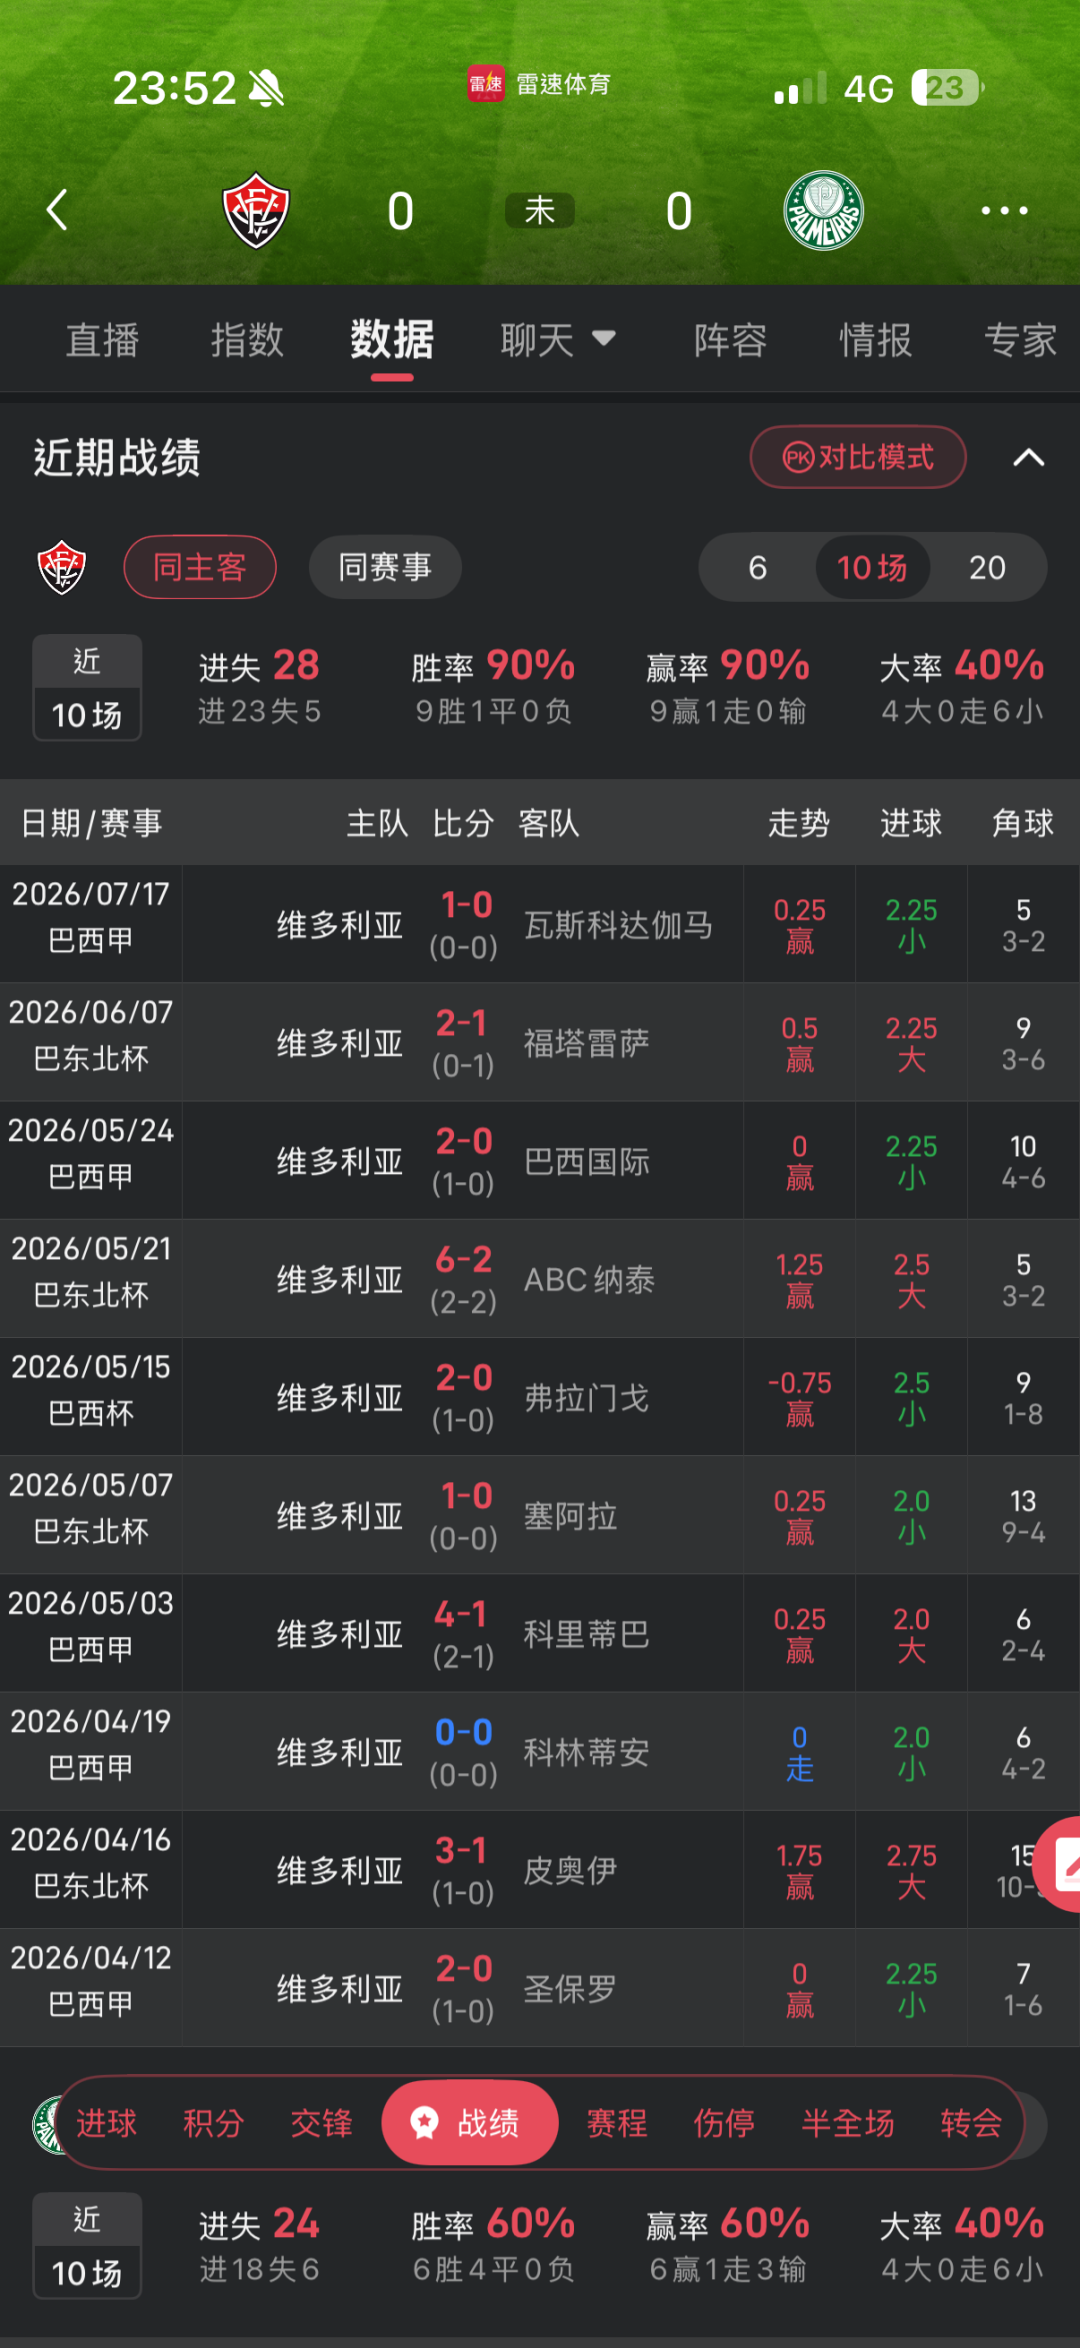Open the 聊天 dropdown arrow
The width and height of the screenshot is (1080, 2348).
pos(603,339)
